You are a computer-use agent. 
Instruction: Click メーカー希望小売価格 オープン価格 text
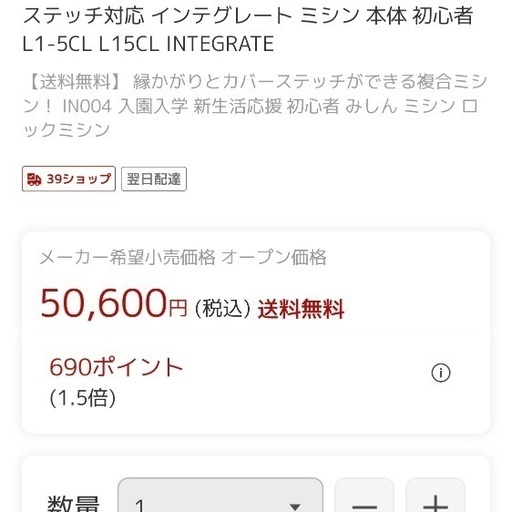[x=183, y=257]
